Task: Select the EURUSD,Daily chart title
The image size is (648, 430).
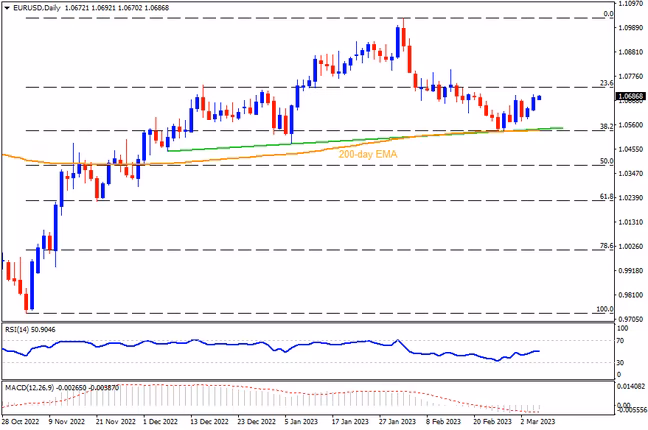Action: click(37, 8)
